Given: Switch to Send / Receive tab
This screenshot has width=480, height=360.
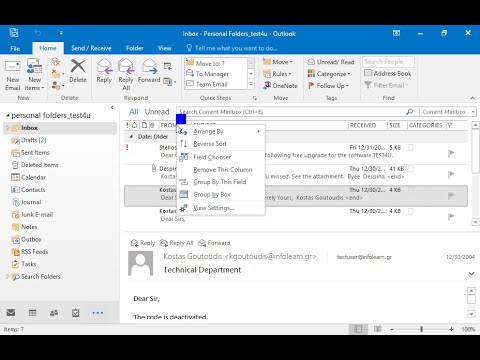Looking at the screenshot, I should pos(91,48).
